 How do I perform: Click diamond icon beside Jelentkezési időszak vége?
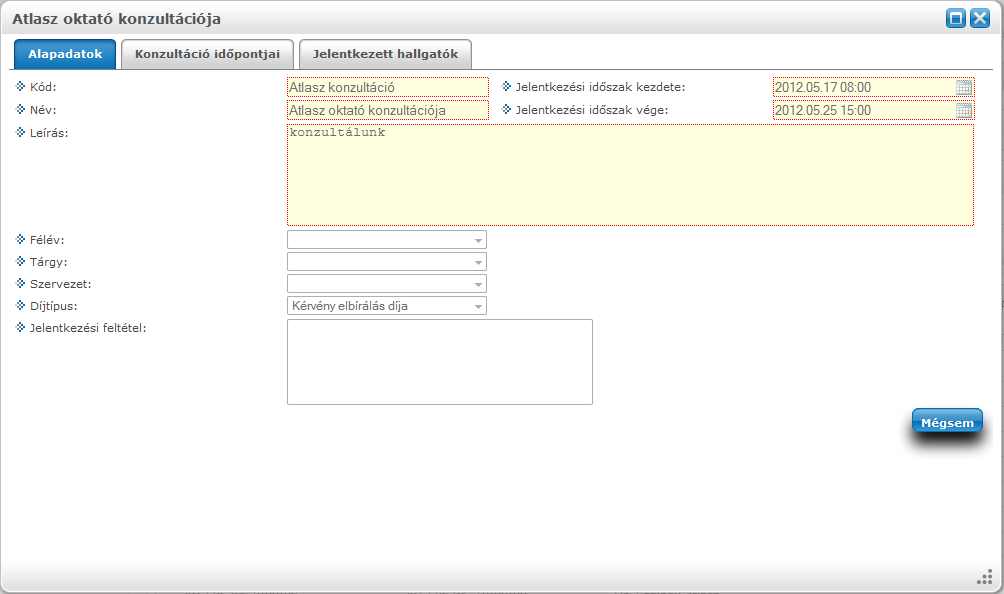click(x=506, y=109)
